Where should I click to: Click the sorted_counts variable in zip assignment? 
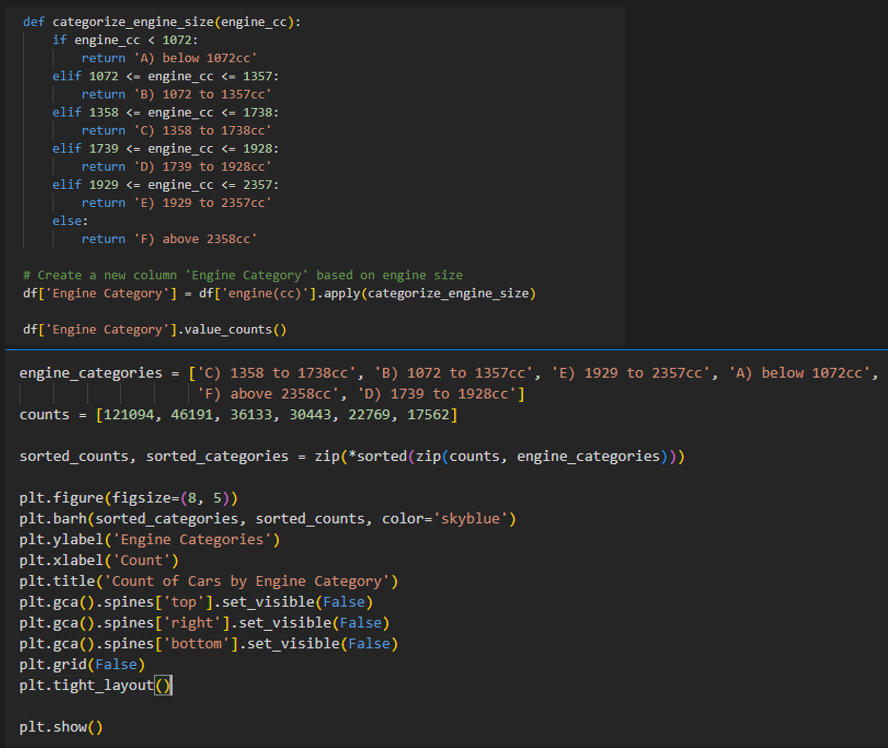(x=74, y=456)
